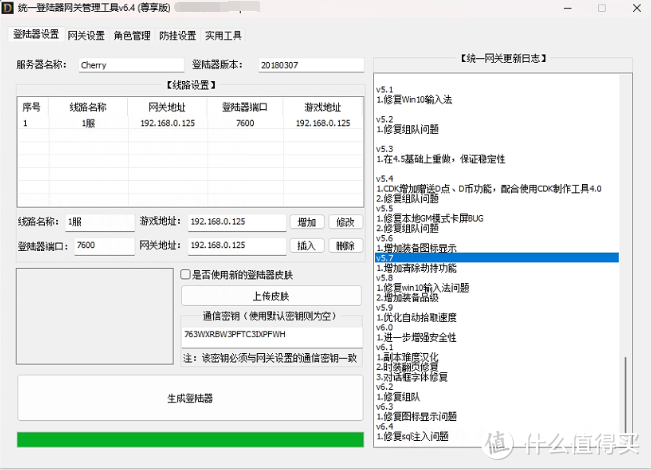Screen dimensions: 651x470
Task: Focus the 登陆器端口 input with 7600
Action: (x=105, y=246)
